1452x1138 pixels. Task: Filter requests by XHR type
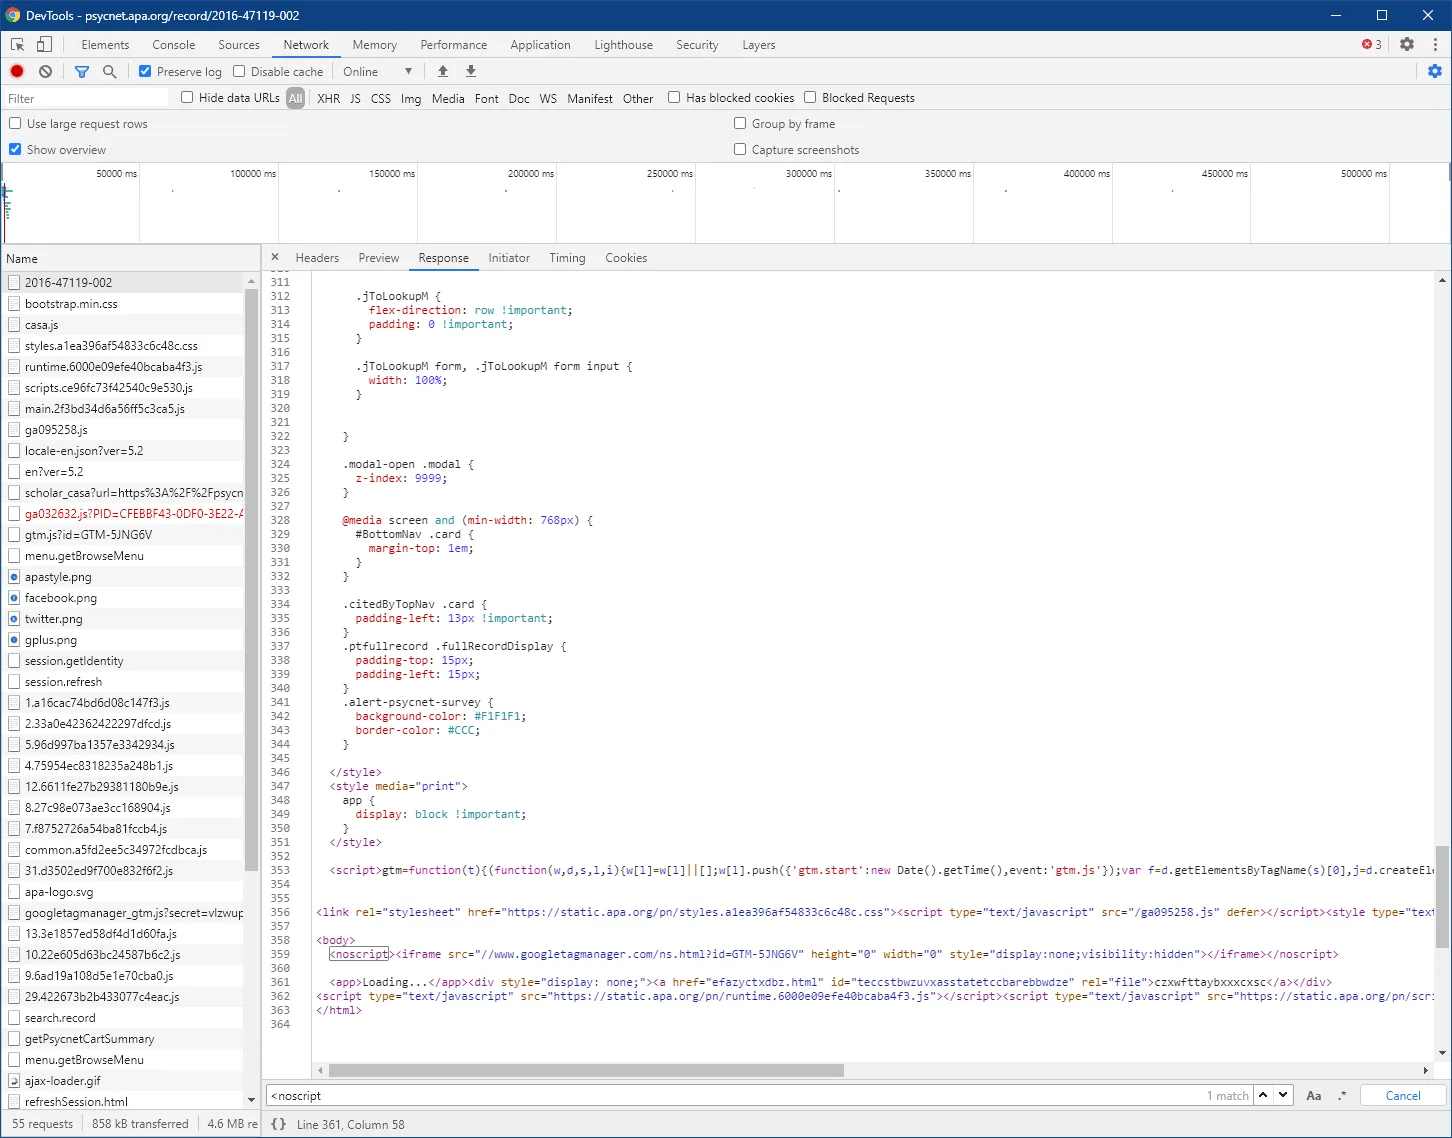328,99
